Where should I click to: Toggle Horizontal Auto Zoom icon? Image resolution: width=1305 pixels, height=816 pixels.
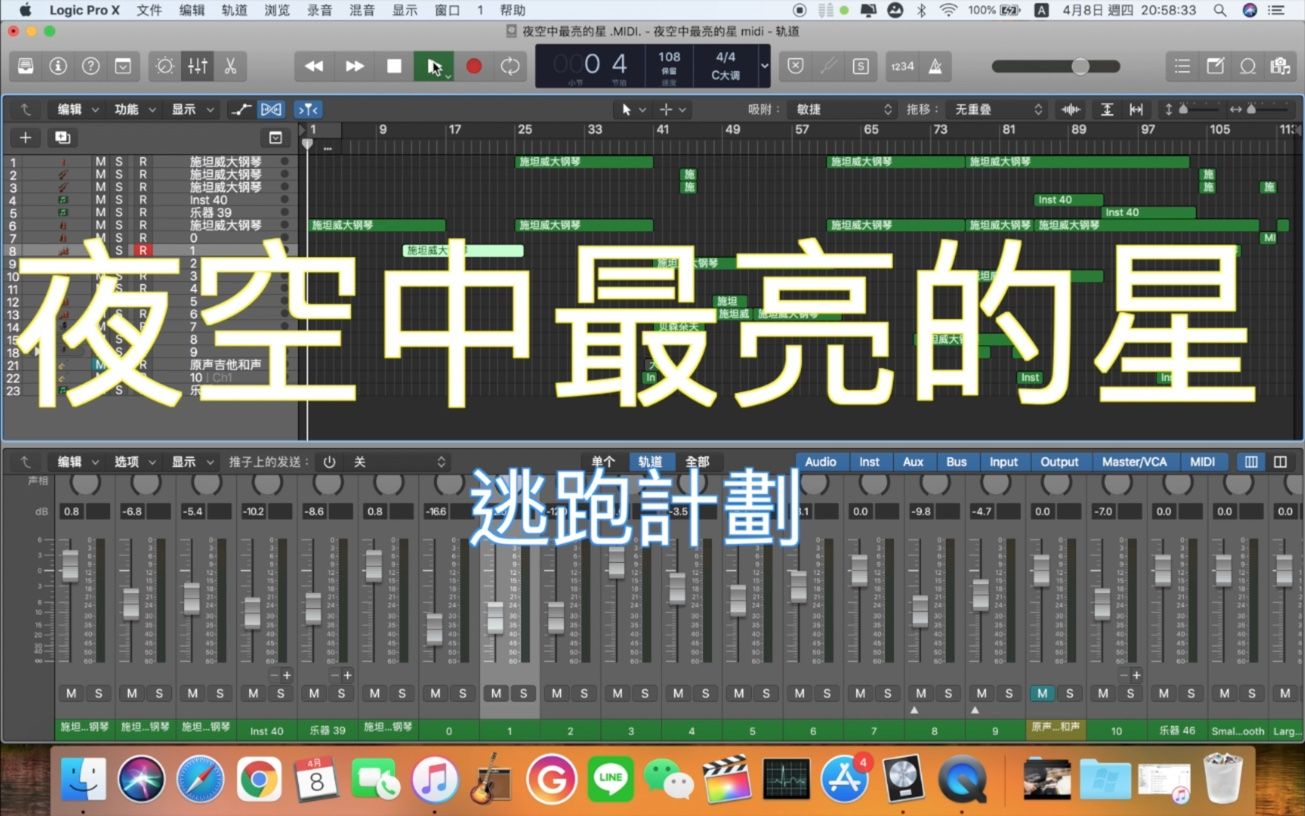[x=1136, y=109]
